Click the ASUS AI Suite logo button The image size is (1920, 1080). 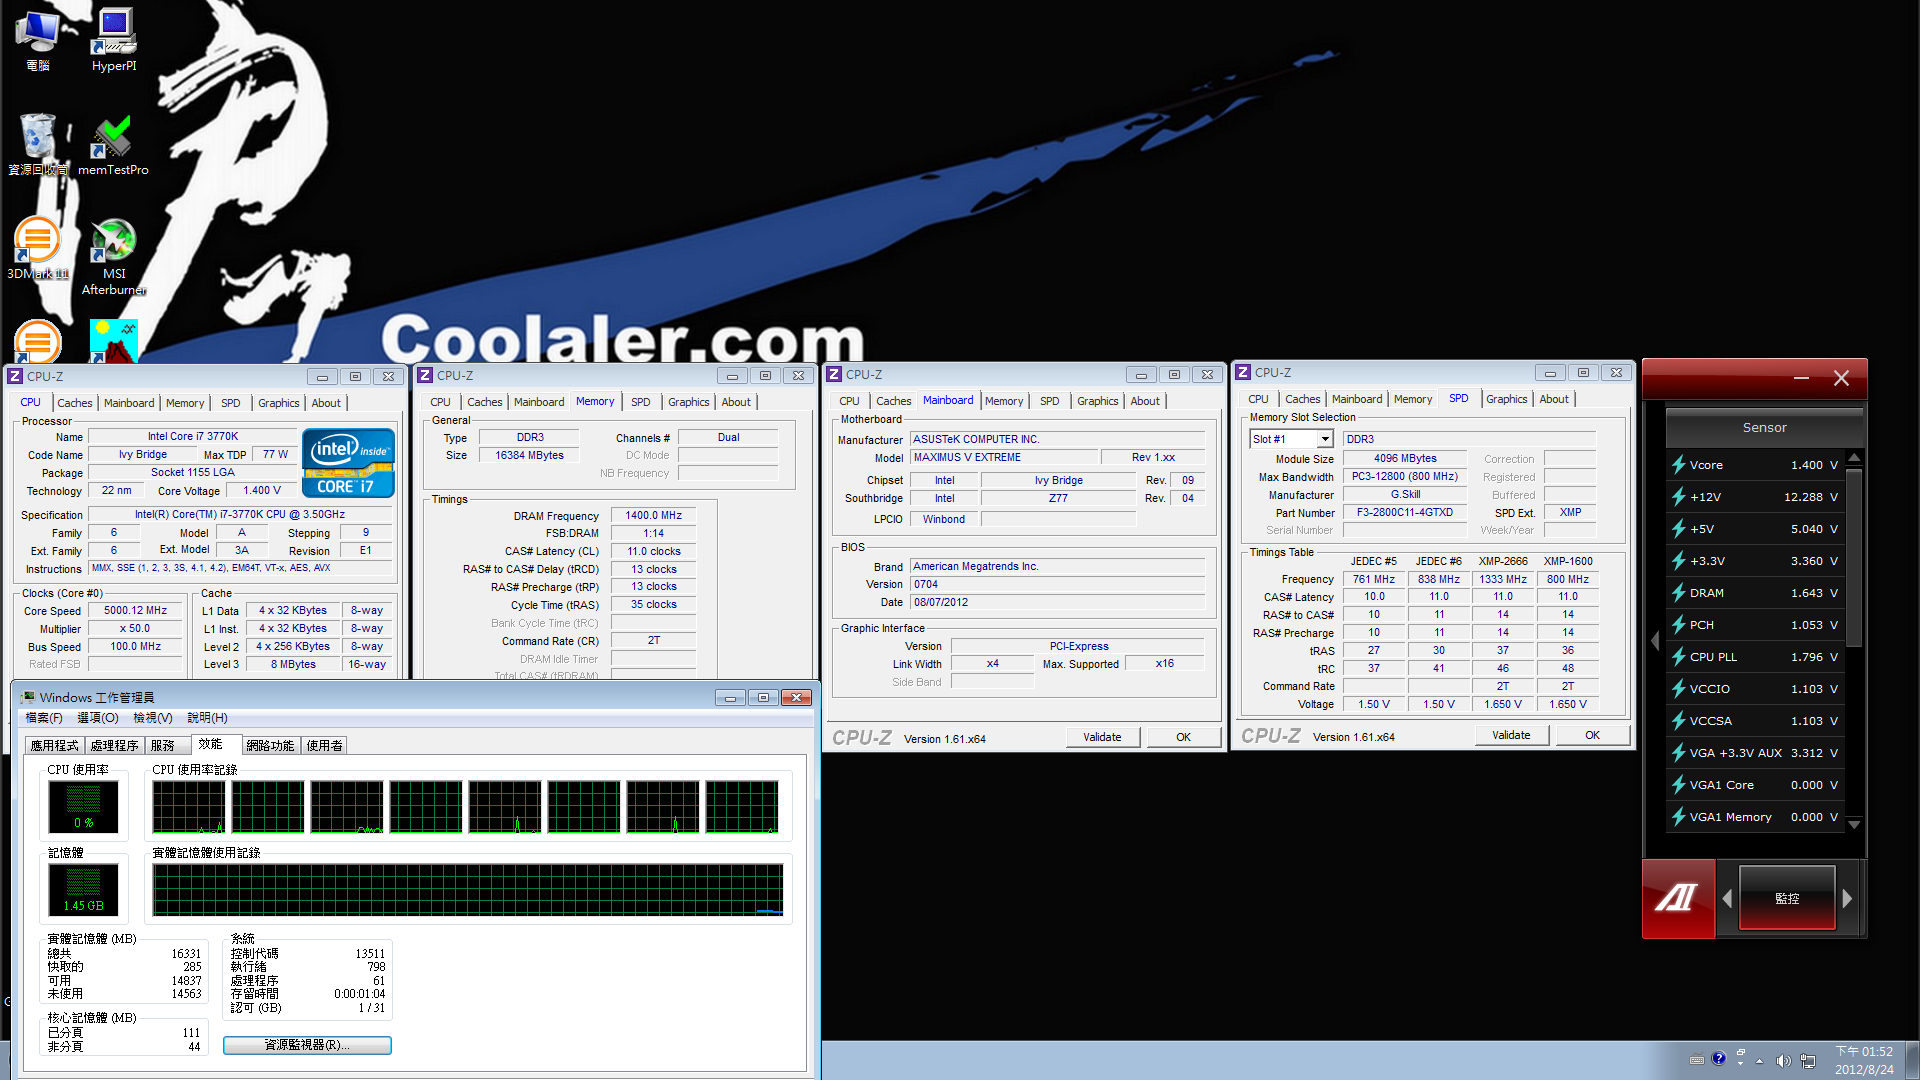(x=1678, y=898)
